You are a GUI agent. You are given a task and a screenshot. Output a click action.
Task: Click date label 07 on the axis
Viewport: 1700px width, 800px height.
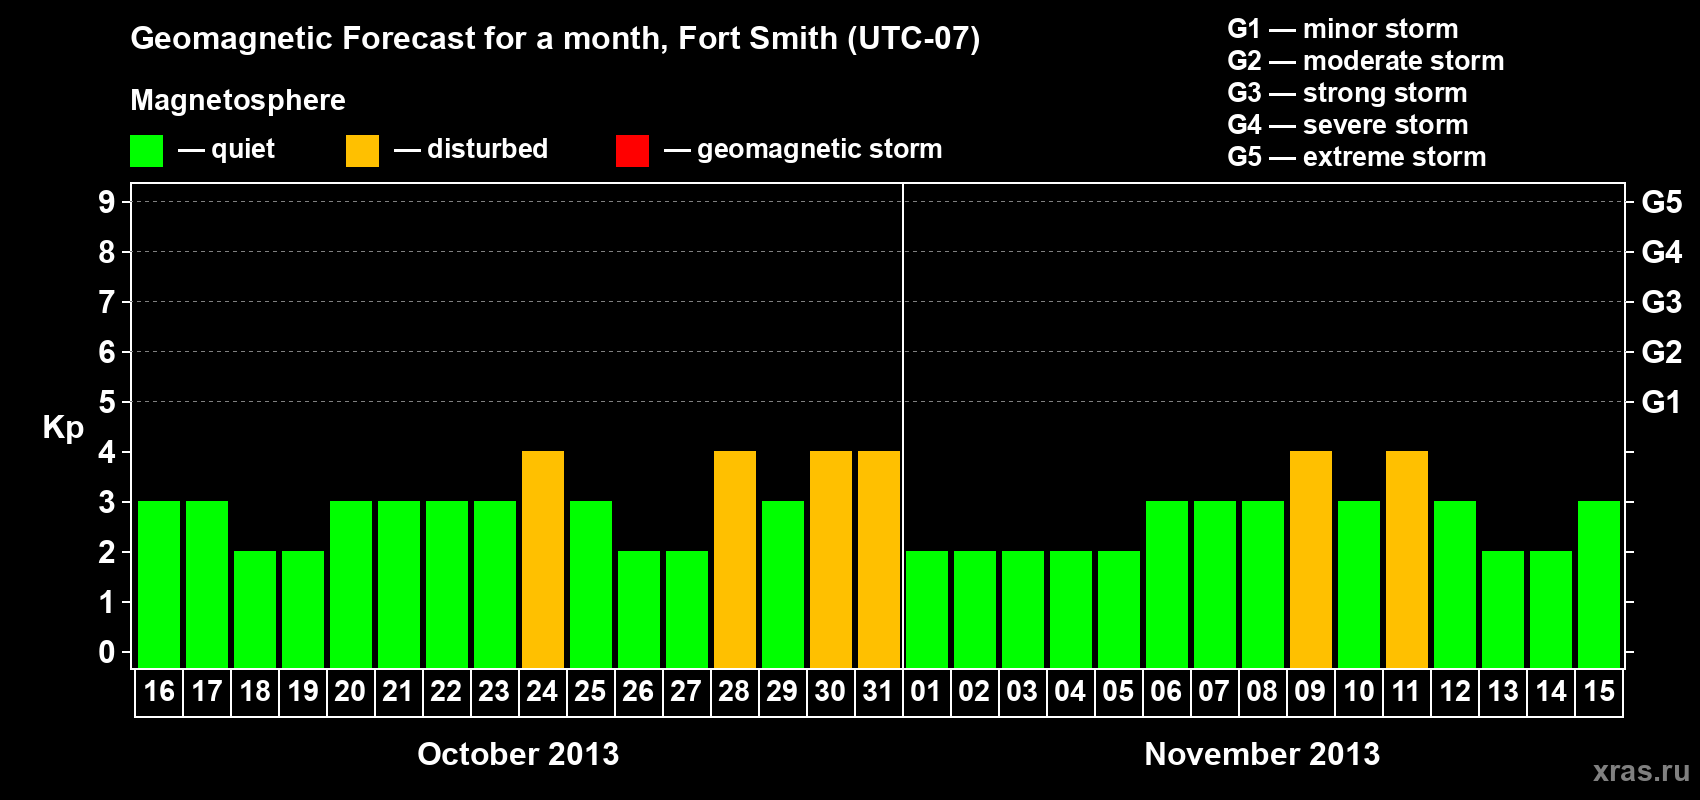[1214, 691]
